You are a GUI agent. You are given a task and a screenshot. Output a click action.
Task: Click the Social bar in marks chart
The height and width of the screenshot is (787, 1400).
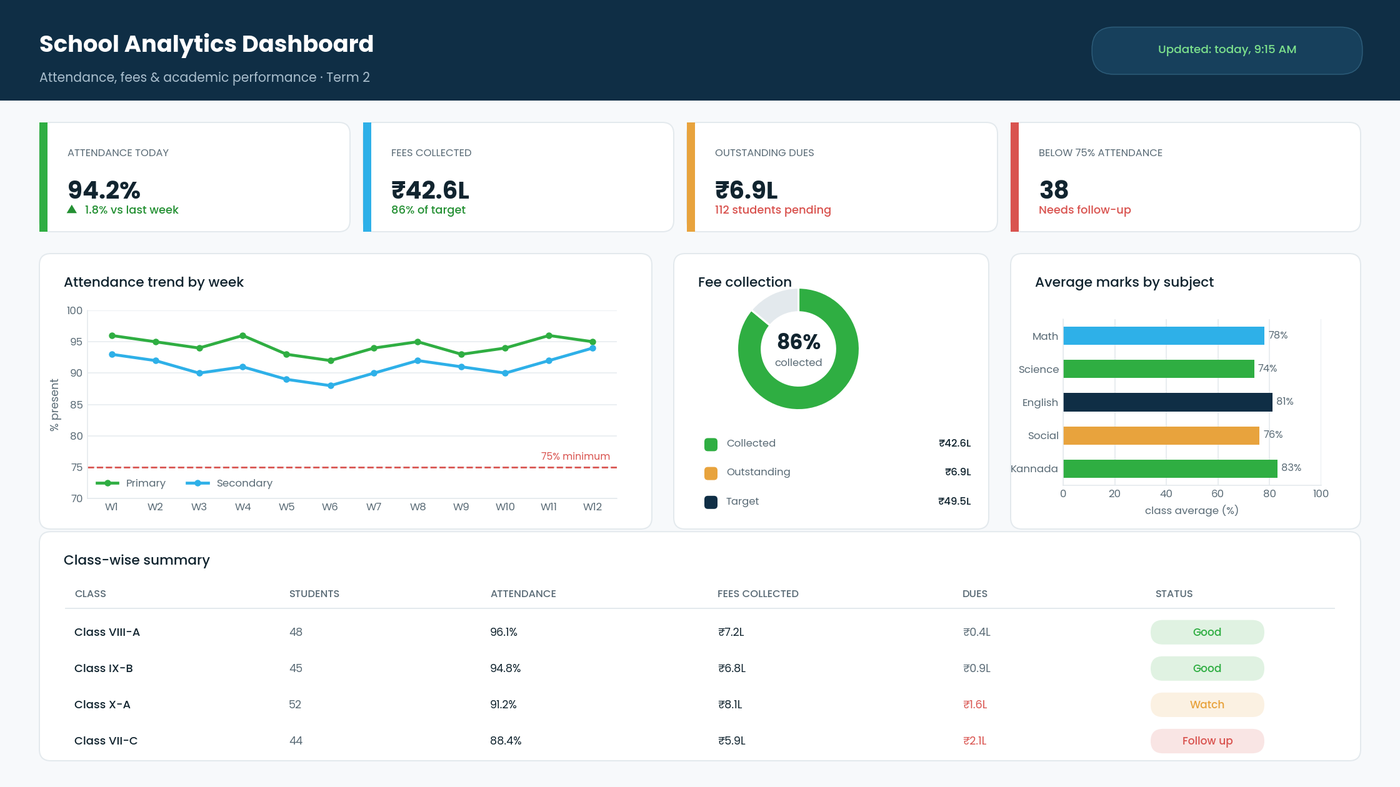(x=1161, y=435)
